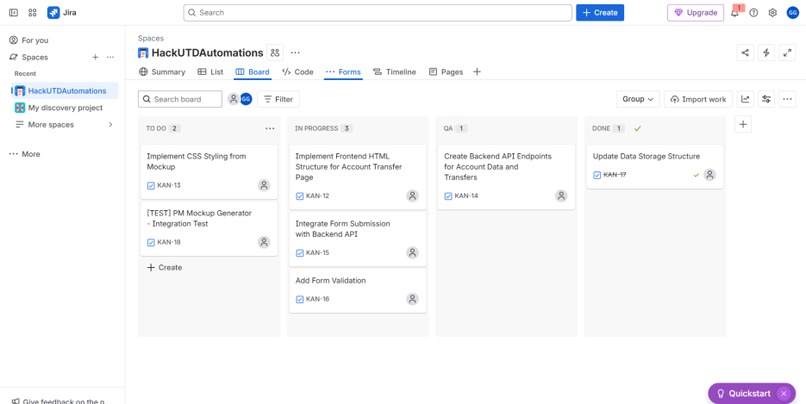
Task: Click assignee avatar on KAN-14 card
Action: (561, 196)
